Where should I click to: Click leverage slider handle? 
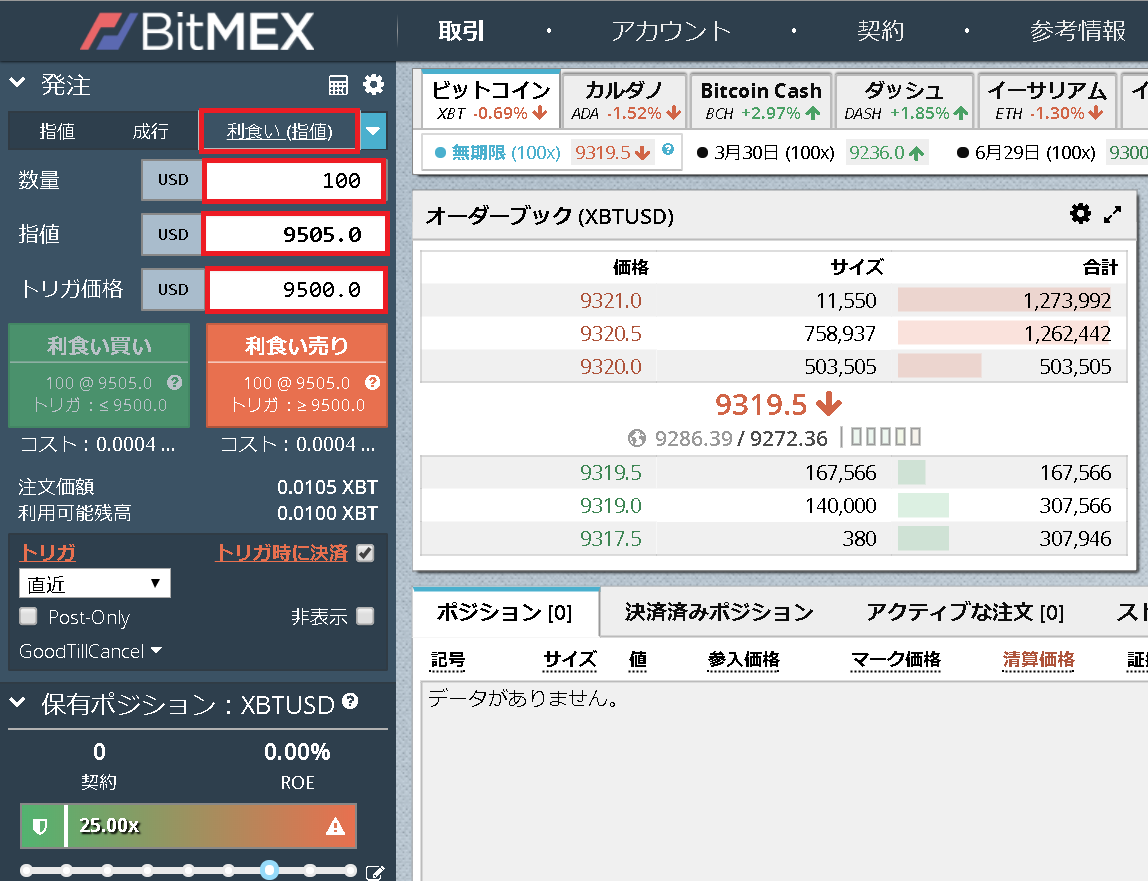click(269, 869)
